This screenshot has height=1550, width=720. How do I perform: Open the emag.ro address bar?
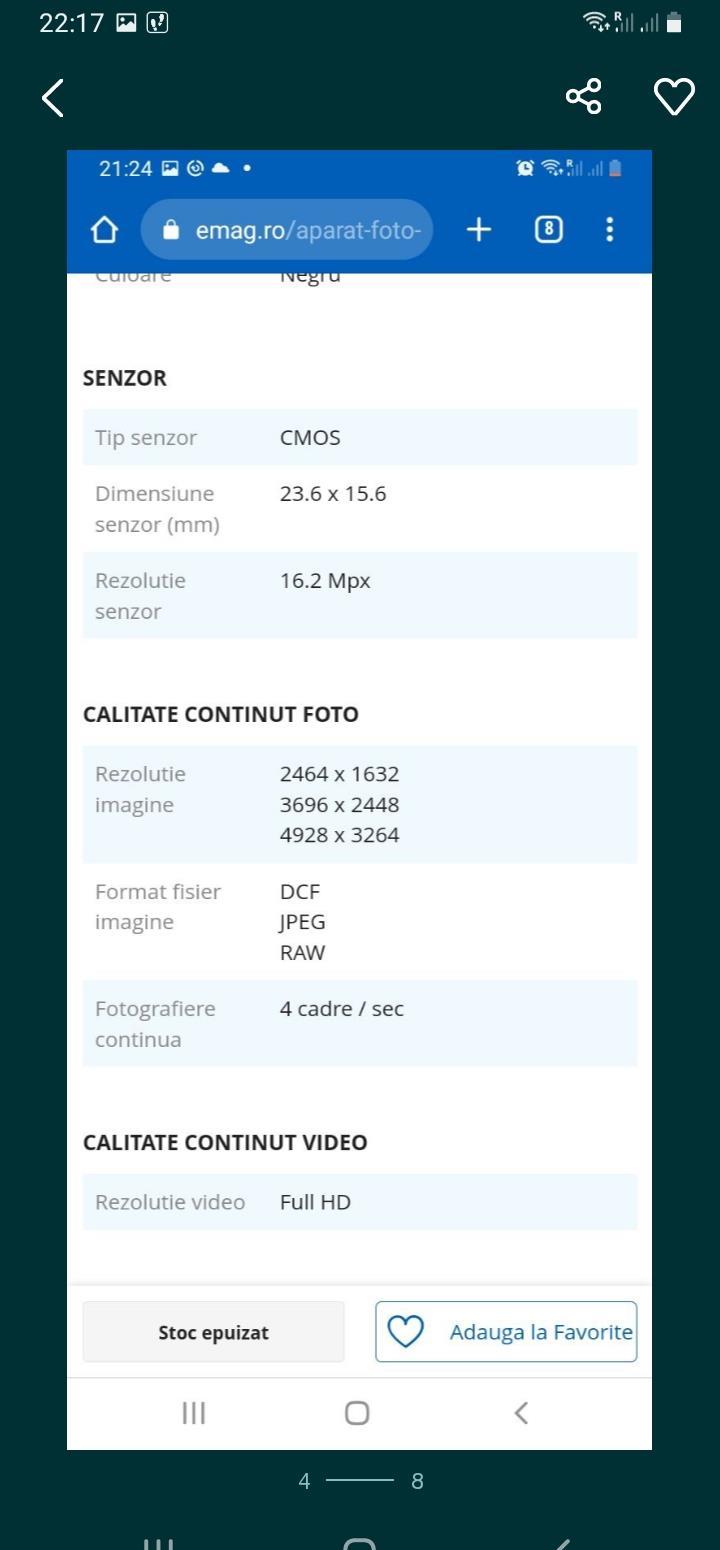pyautogui.click(x=287, y=230)
